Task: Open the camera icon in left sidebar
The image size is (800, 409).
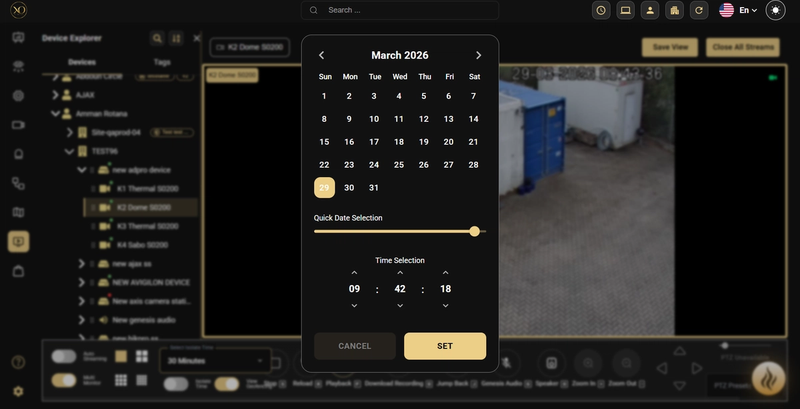Action: (18, 125)
